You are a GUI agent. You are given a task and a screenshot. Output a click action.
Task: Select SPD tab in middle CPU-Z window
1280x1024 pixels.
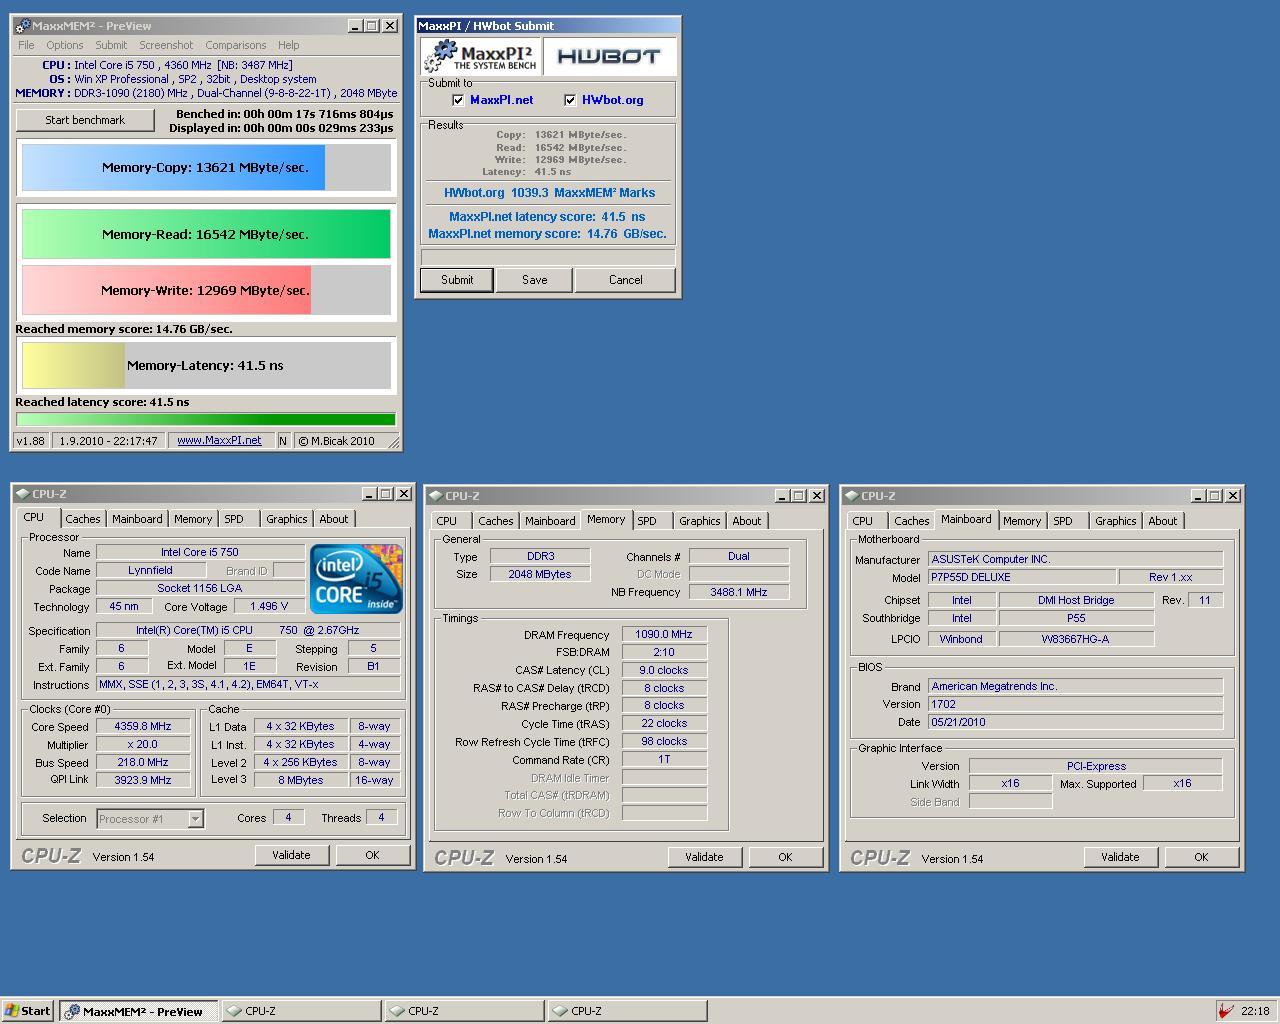tap(647, 521)
